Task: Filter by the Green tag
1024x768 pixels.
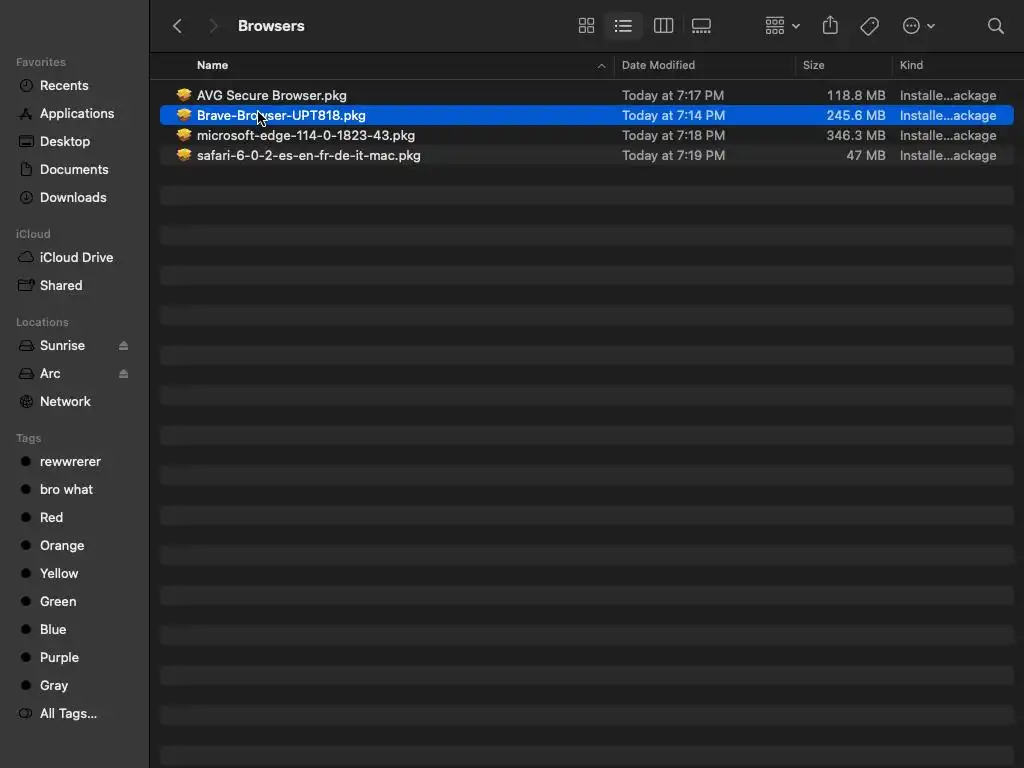Action: (57, 602)
